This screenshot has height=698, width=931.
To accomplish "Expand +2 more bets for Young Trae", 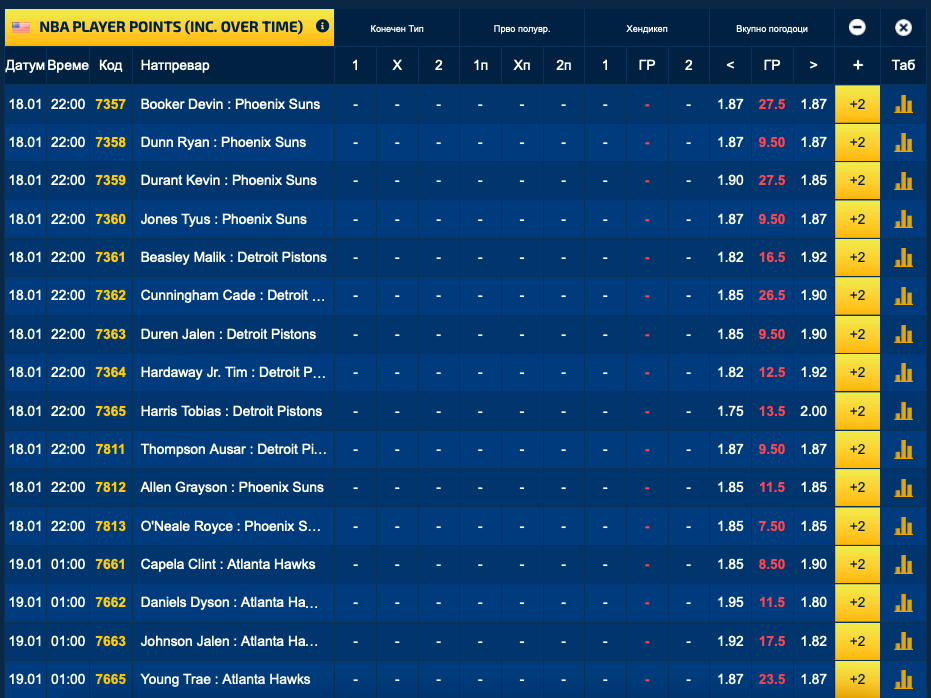I will click(857, 679).
